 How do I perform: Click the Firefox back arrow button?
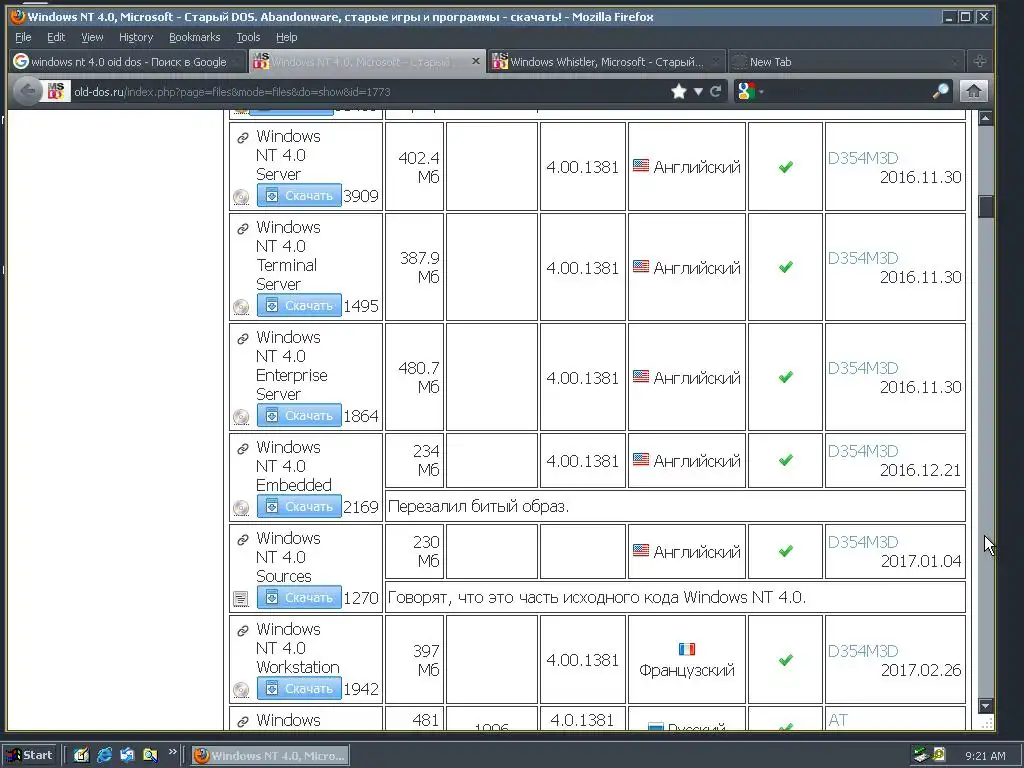point(27,91)
